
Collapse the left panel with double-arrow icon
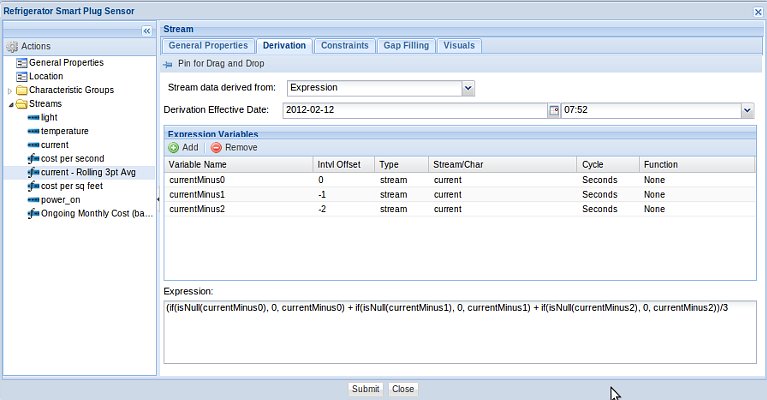[146, 31]
